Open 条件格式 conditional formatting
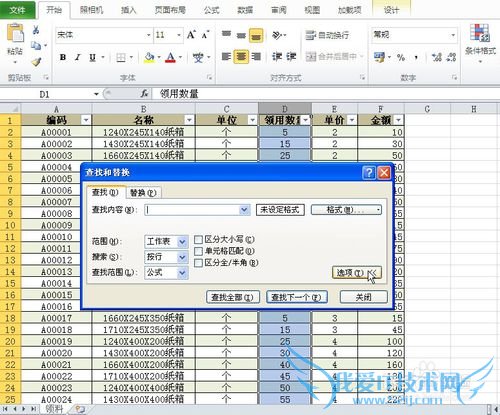This screenshot has width=500, height=415. tap(480, 43)
